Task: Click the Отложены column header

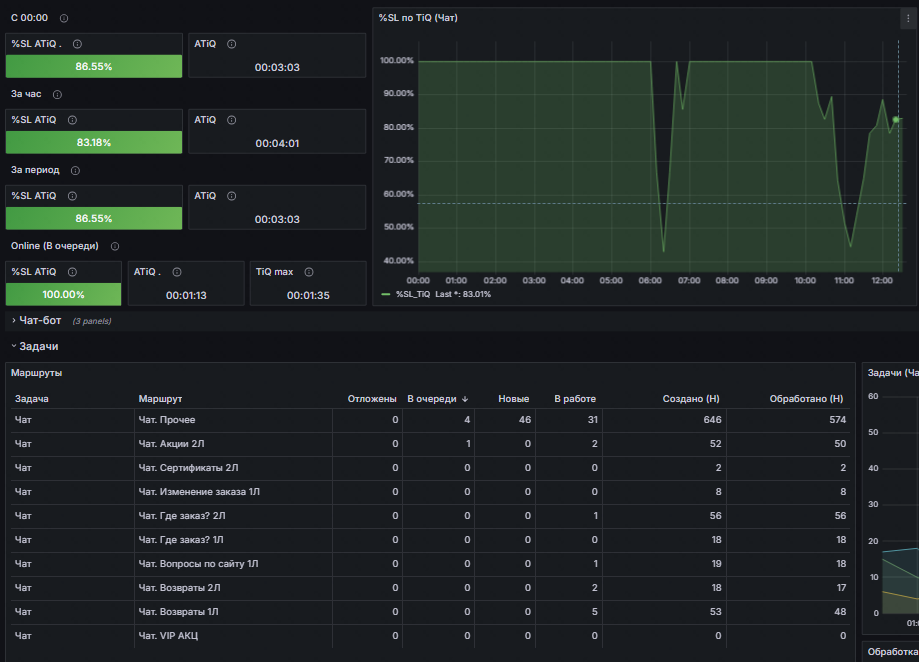Action: coord(372,399)
